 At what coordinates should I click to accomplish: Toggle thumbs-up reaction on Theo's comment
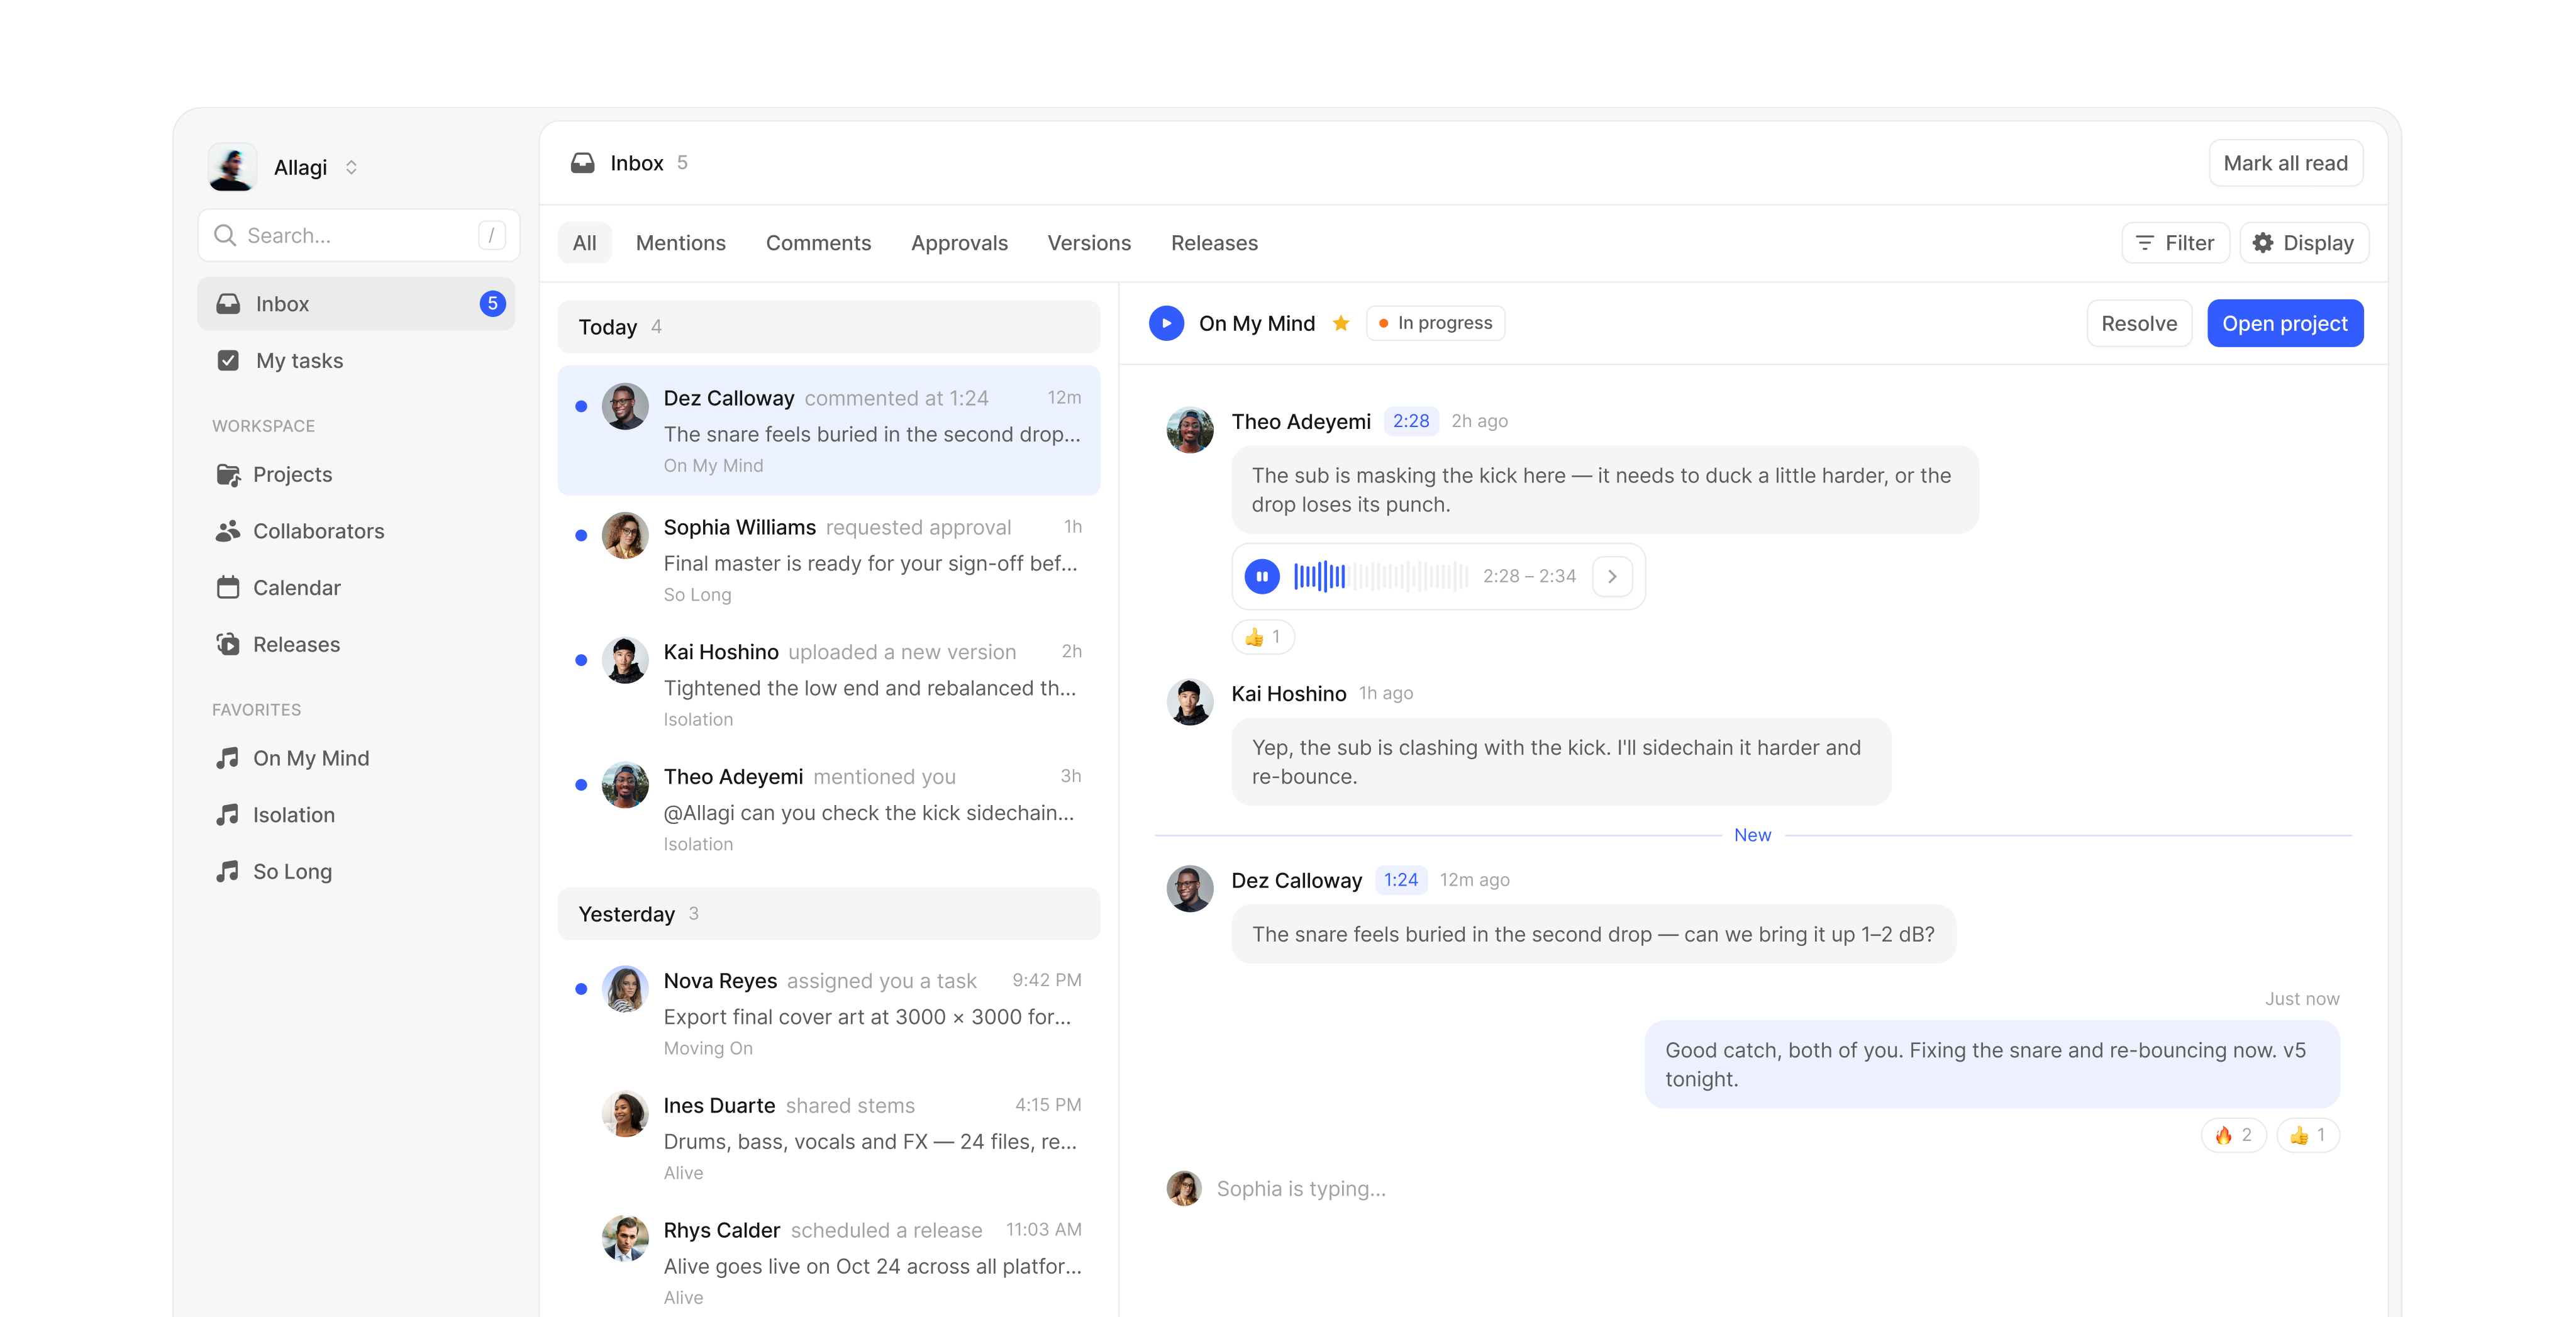tap(1263, 637)
